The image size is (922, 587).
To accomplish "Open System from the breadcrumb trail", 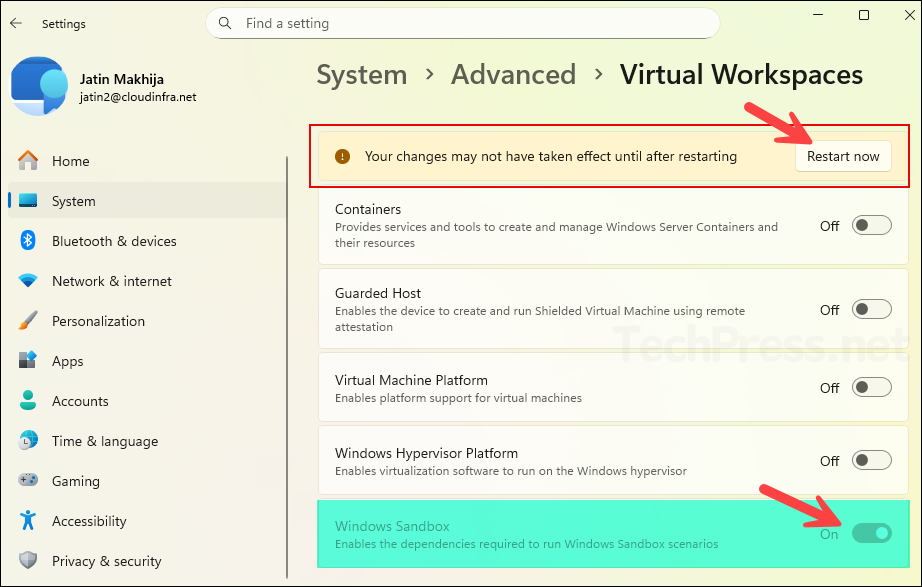I will [361, 74].
